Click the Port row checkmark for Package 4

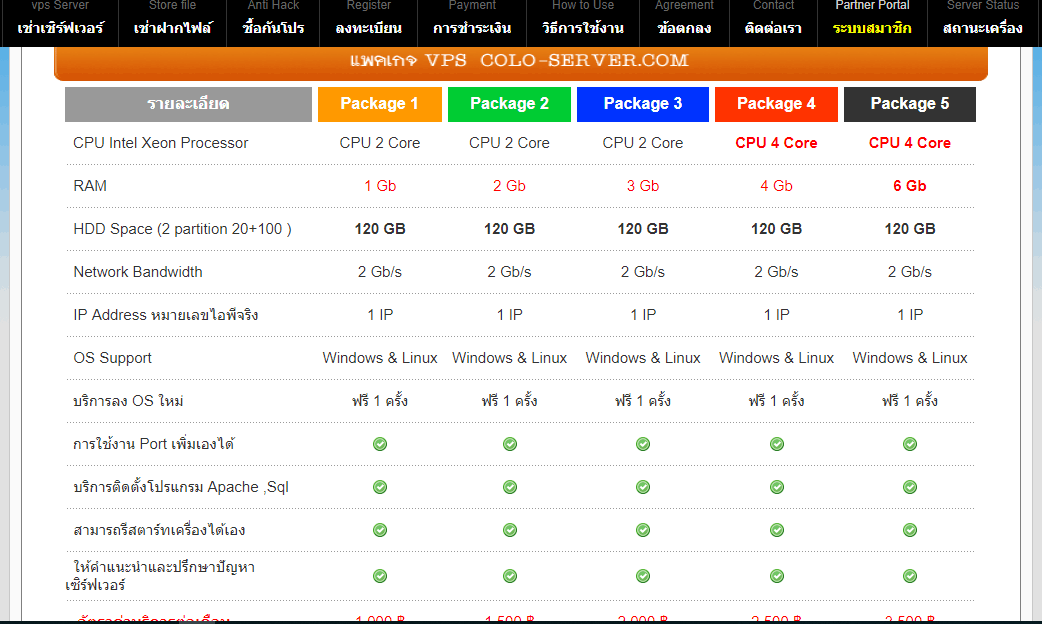tap(777, 444)
